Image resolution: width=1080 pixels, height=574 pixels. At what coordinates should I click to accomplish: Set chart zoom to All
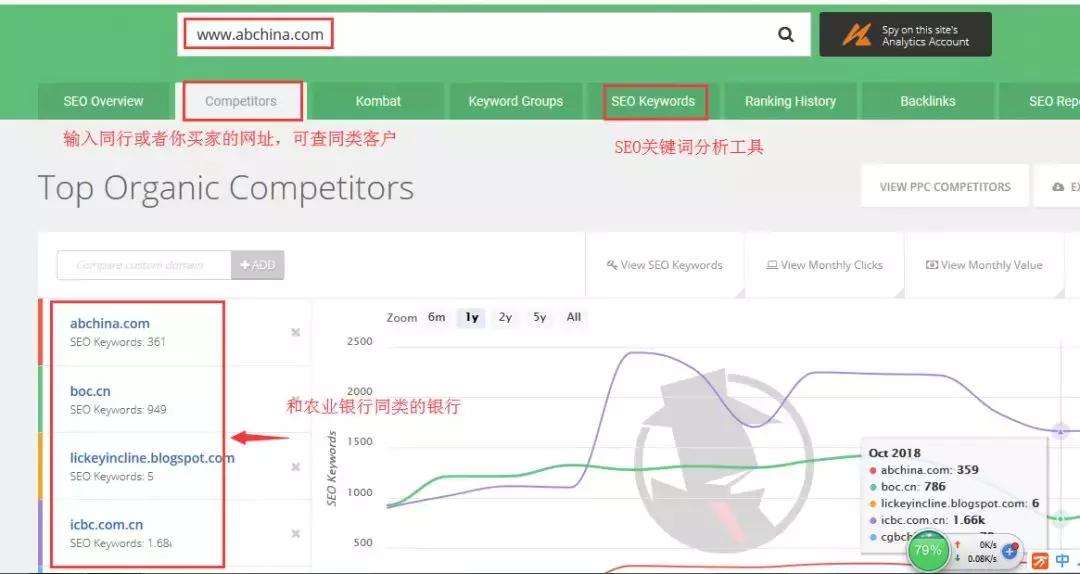[x=574, y=318]
